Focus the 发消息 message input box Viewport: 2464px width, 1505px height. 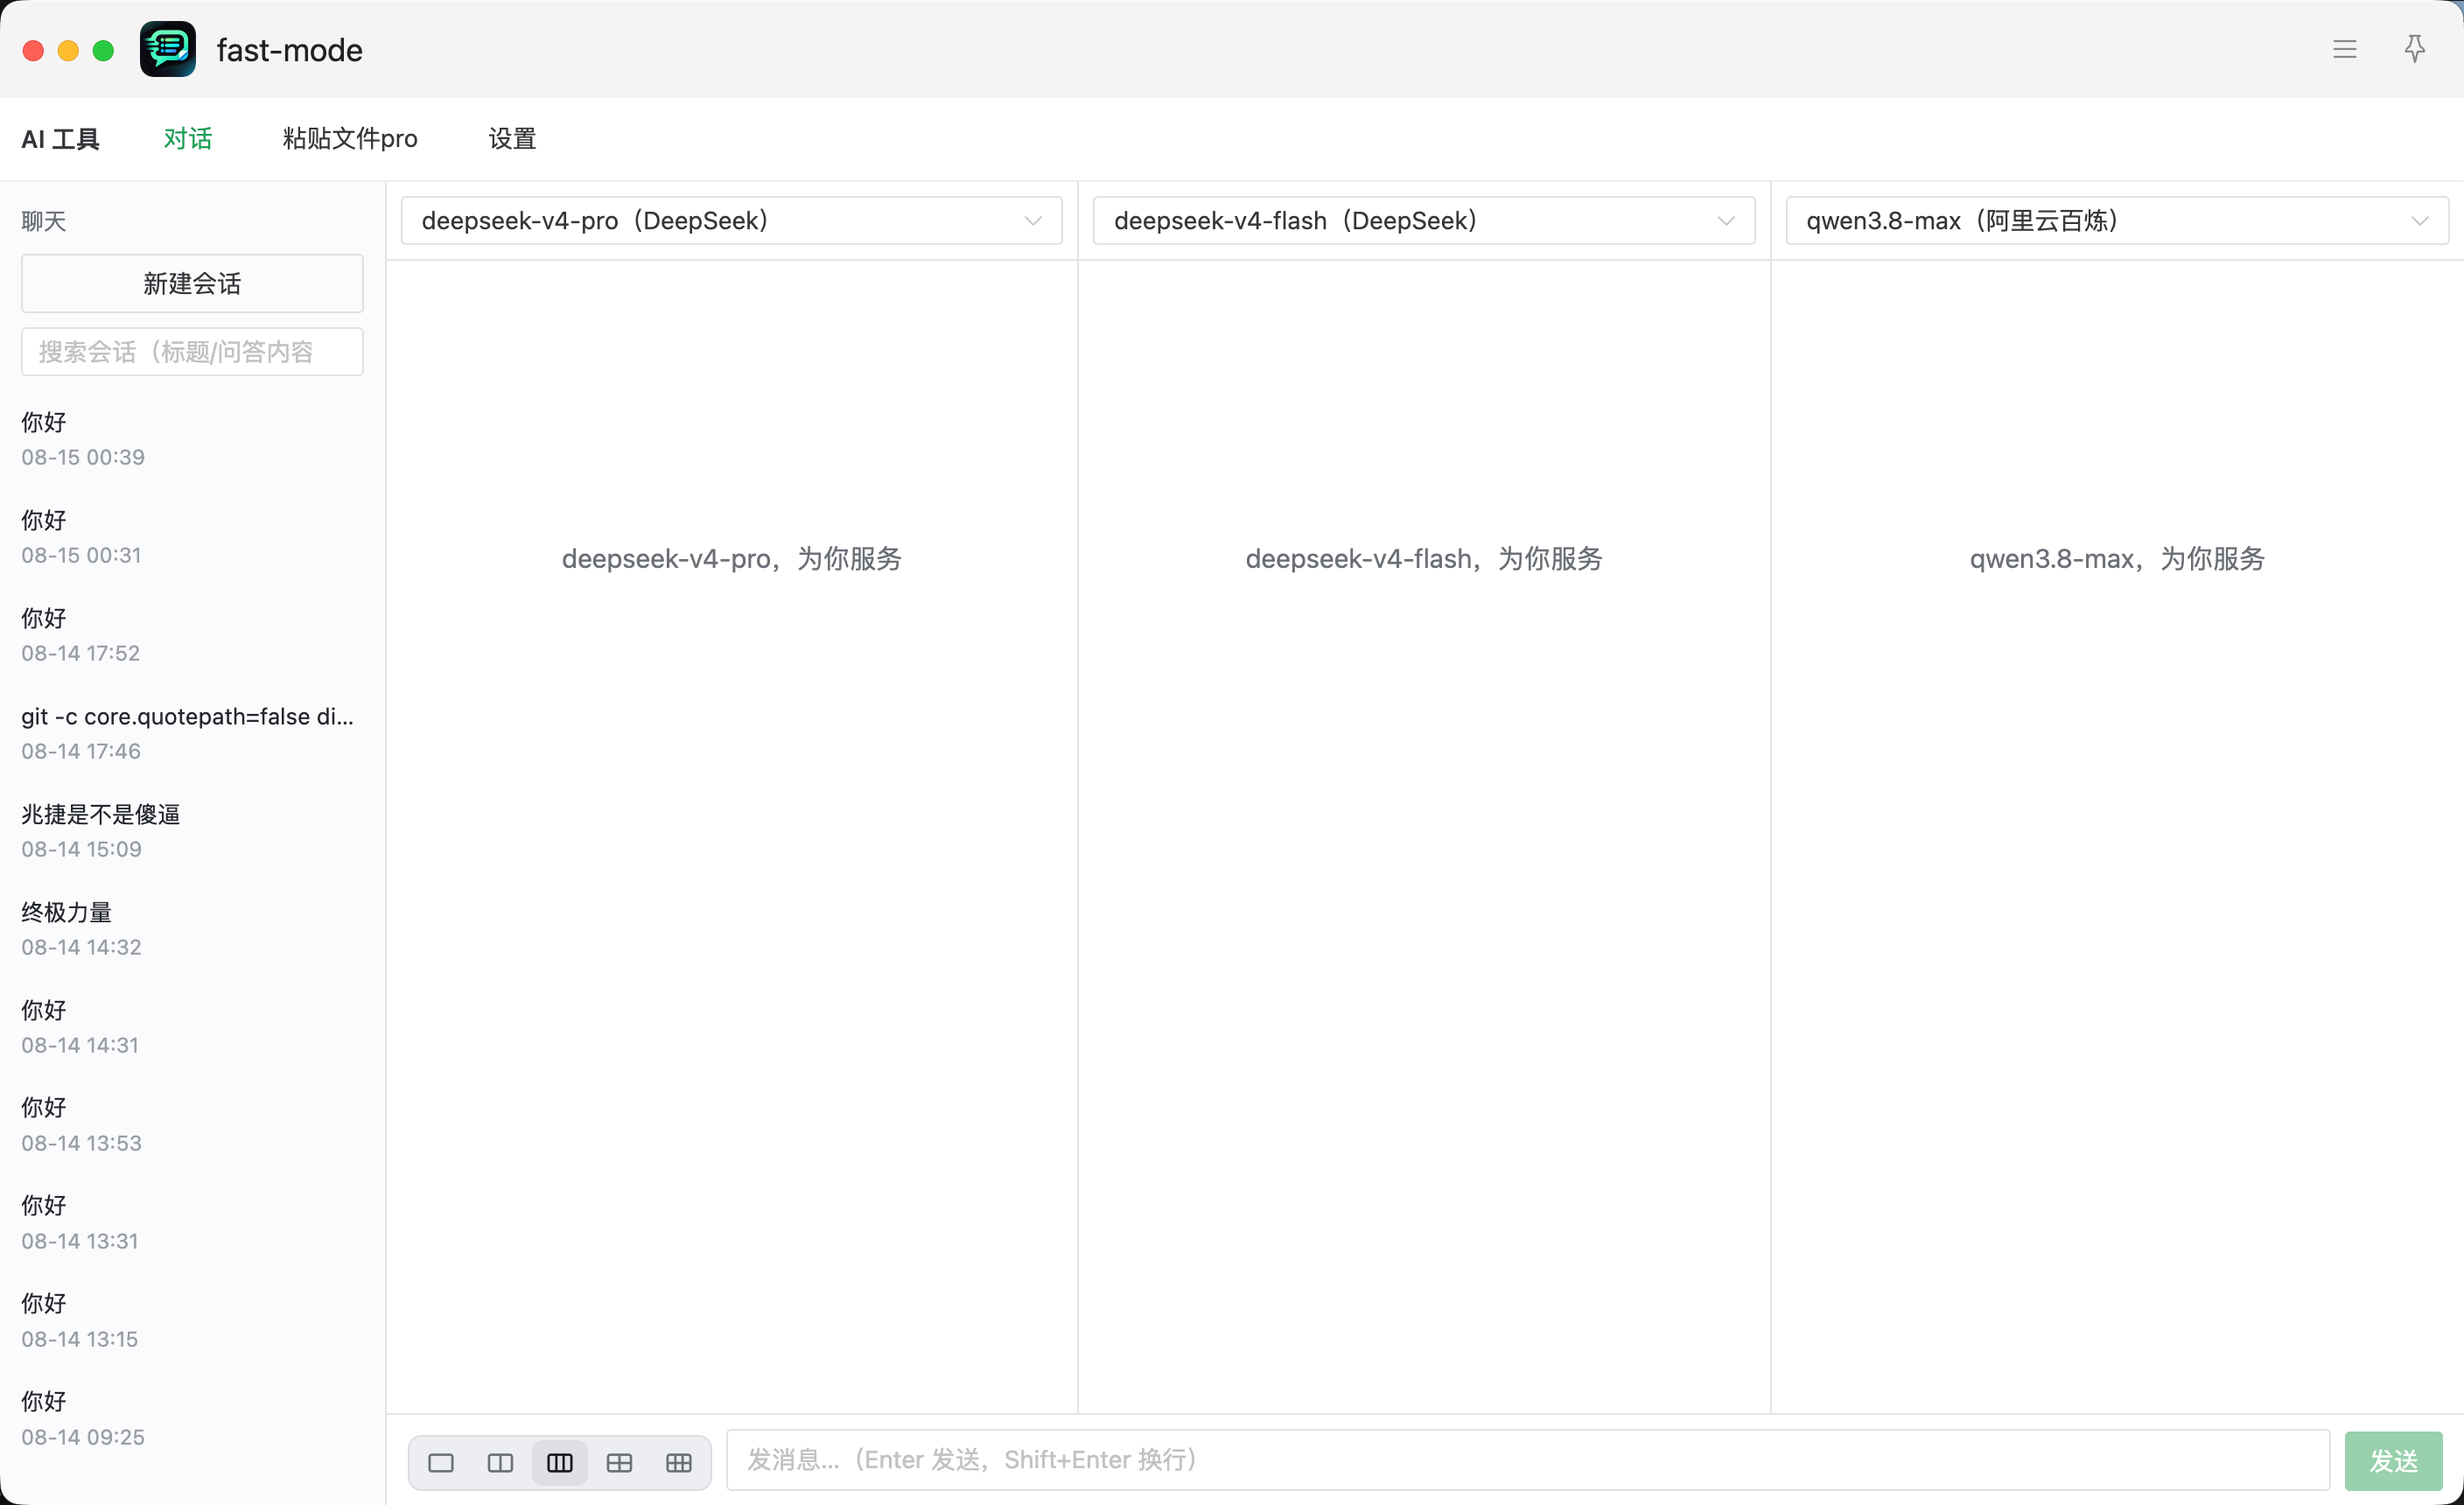1527,1459
